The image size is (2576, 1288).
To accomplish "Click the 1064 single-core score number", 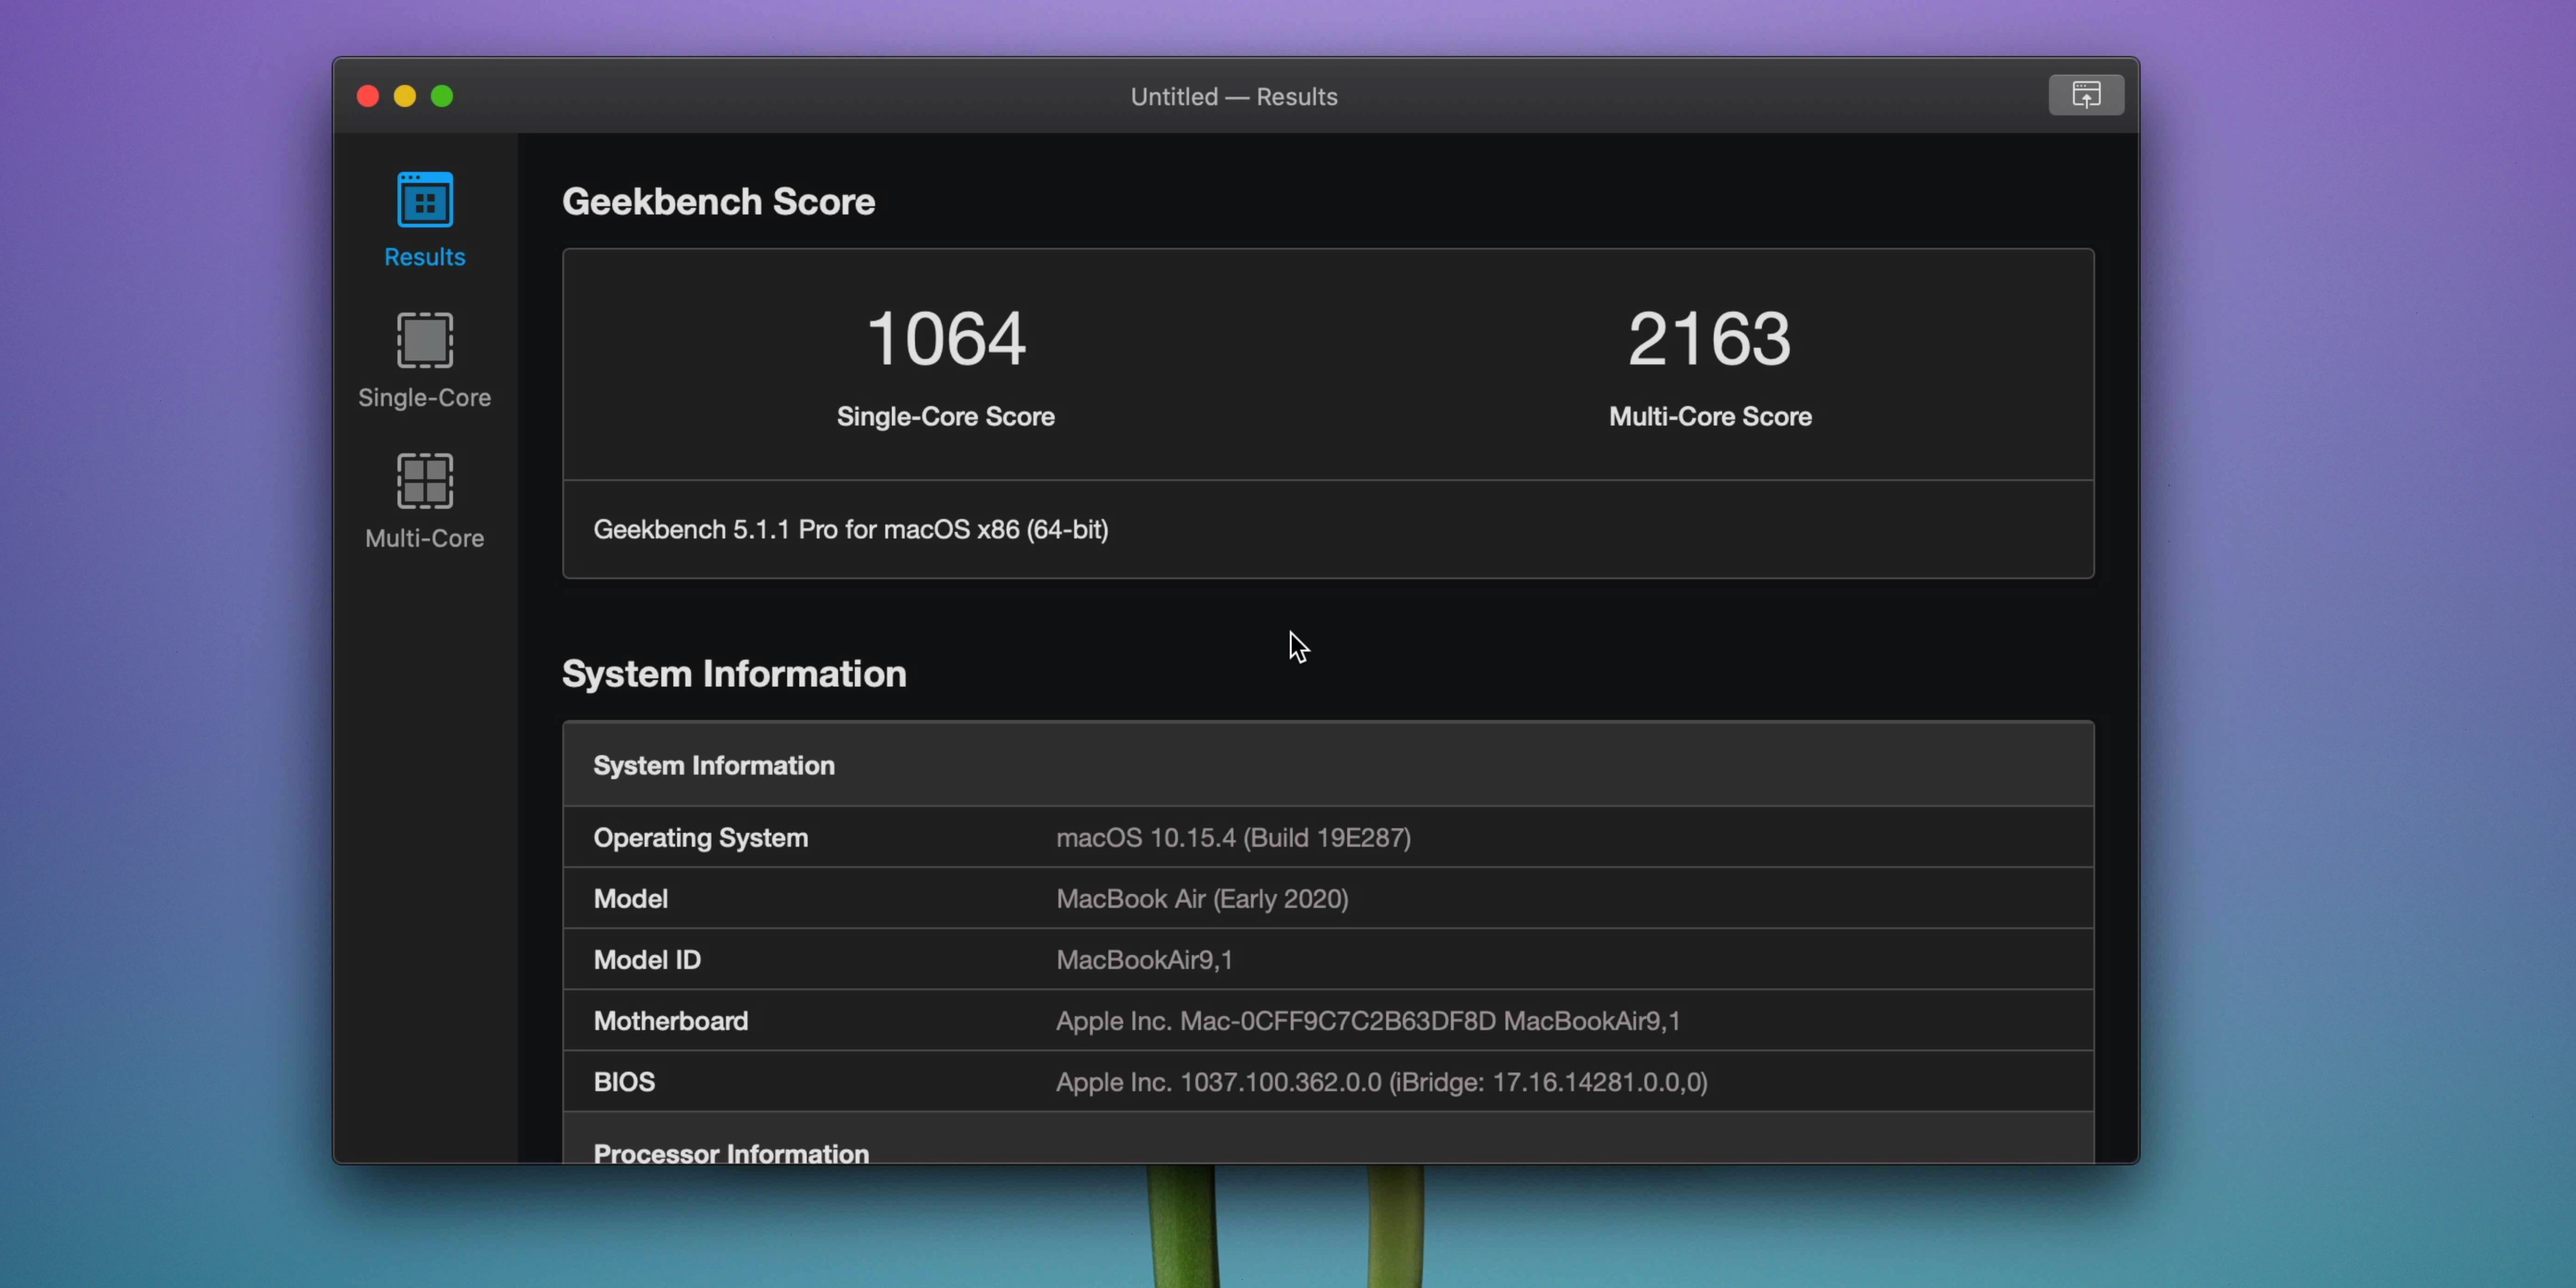I will (945, 339).
